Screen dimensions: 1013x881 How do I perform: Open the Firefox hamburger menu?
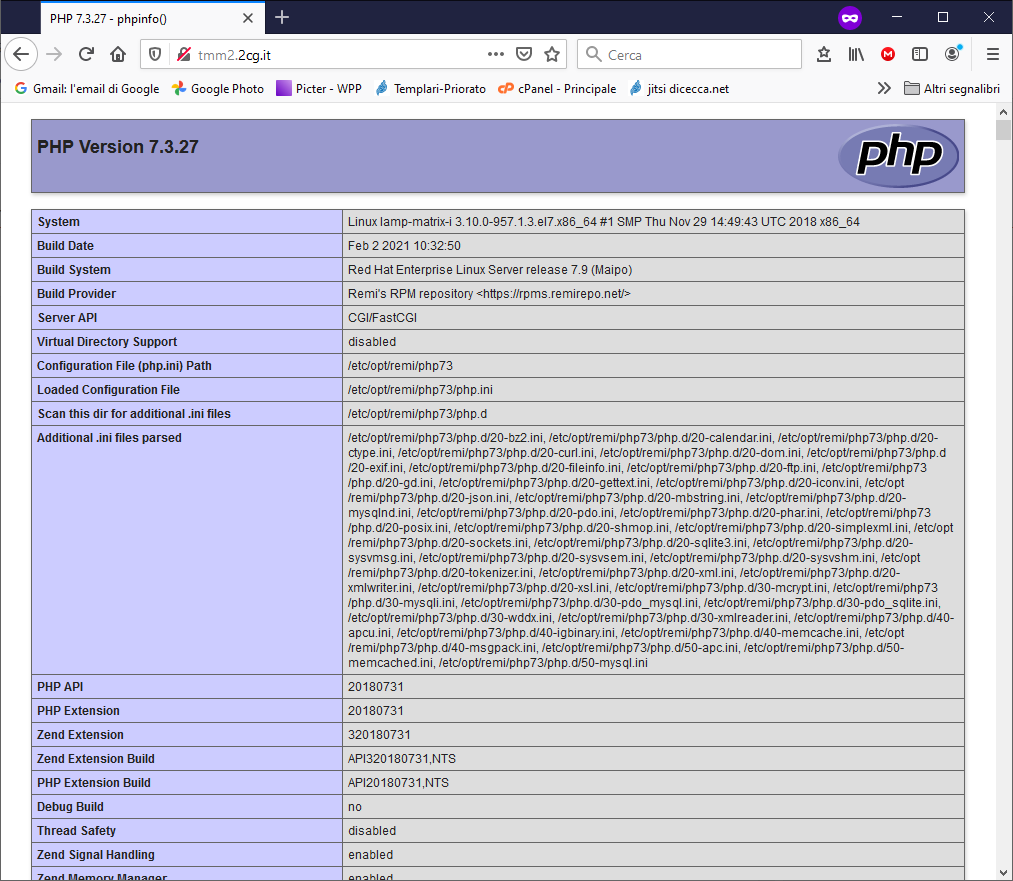click(993, 54)
